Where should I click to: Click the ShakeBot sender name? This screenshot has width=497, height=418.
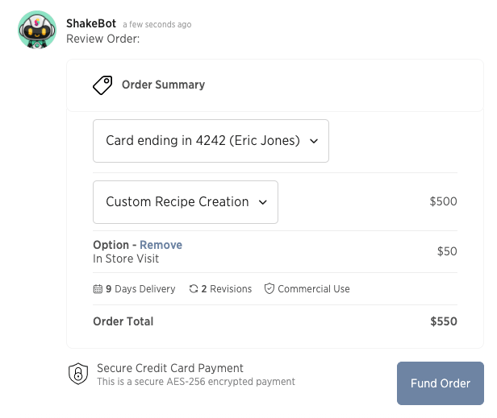(91, 24)
